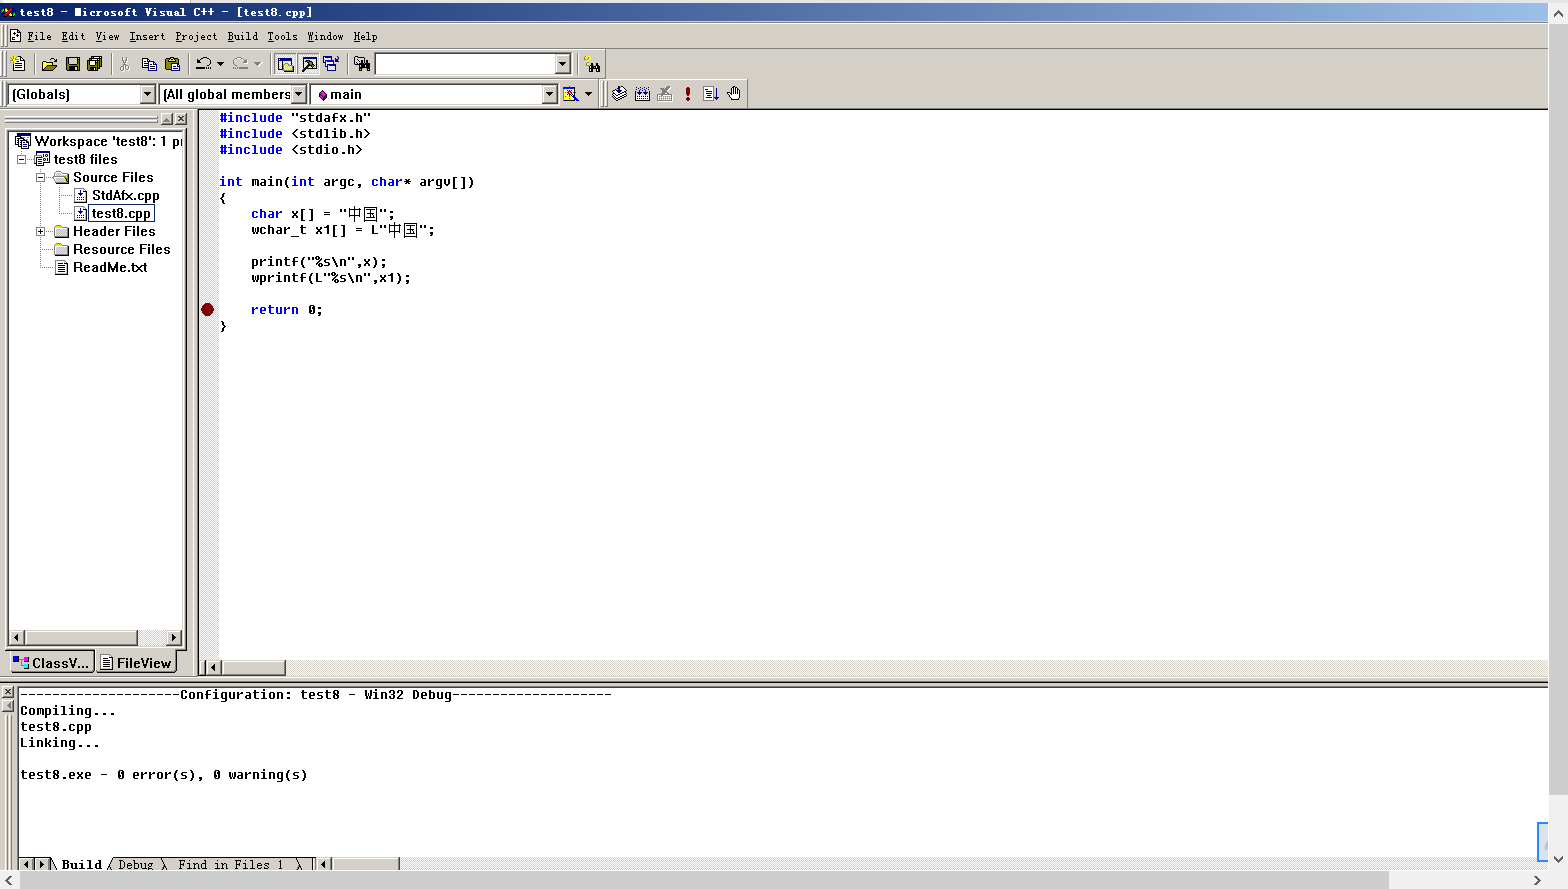Open the Project menu
This screenshot has width=1568, height=889.
point(196,36)
